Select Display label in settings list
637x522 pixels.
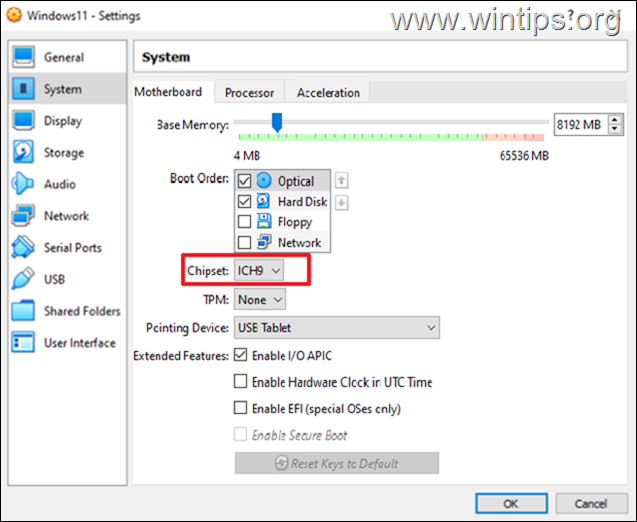pyautogui.click(x=63, y=121)
